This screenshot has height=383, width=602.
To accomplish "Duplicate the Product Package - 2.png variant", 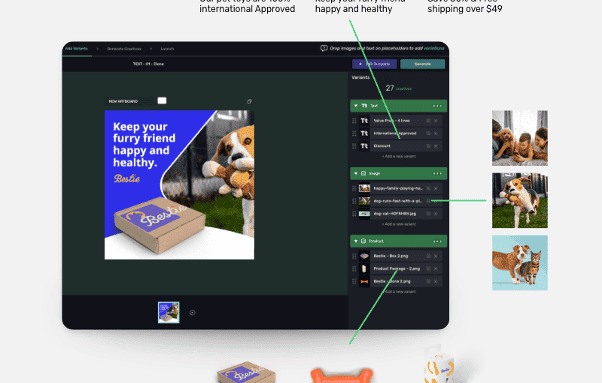I will (x=428, y=269).
